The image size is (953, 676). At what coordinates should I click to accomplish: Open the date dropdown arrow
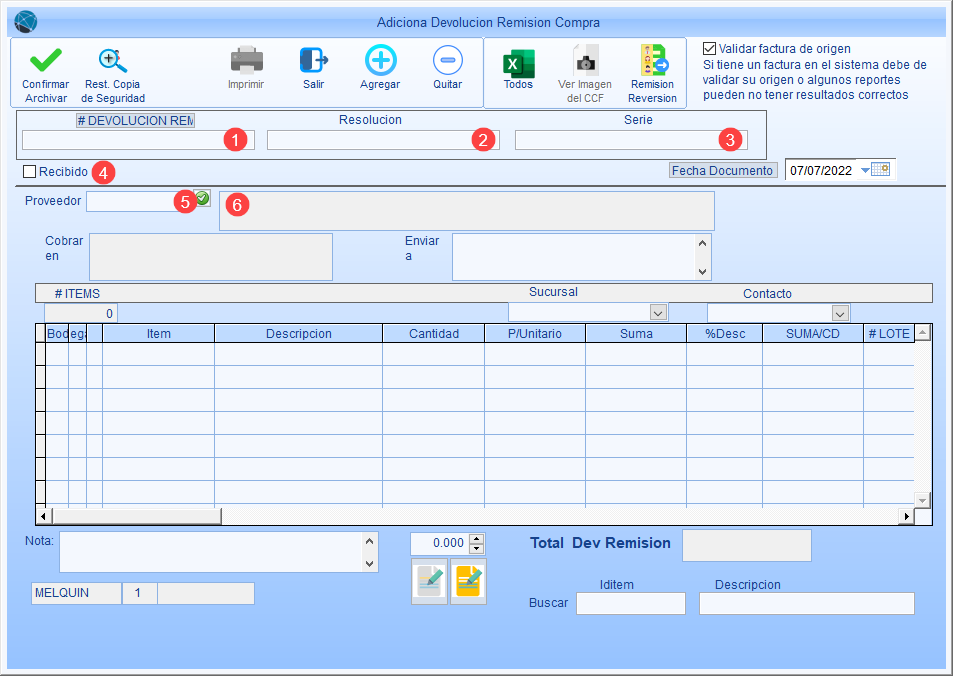(x=865, y=170)
